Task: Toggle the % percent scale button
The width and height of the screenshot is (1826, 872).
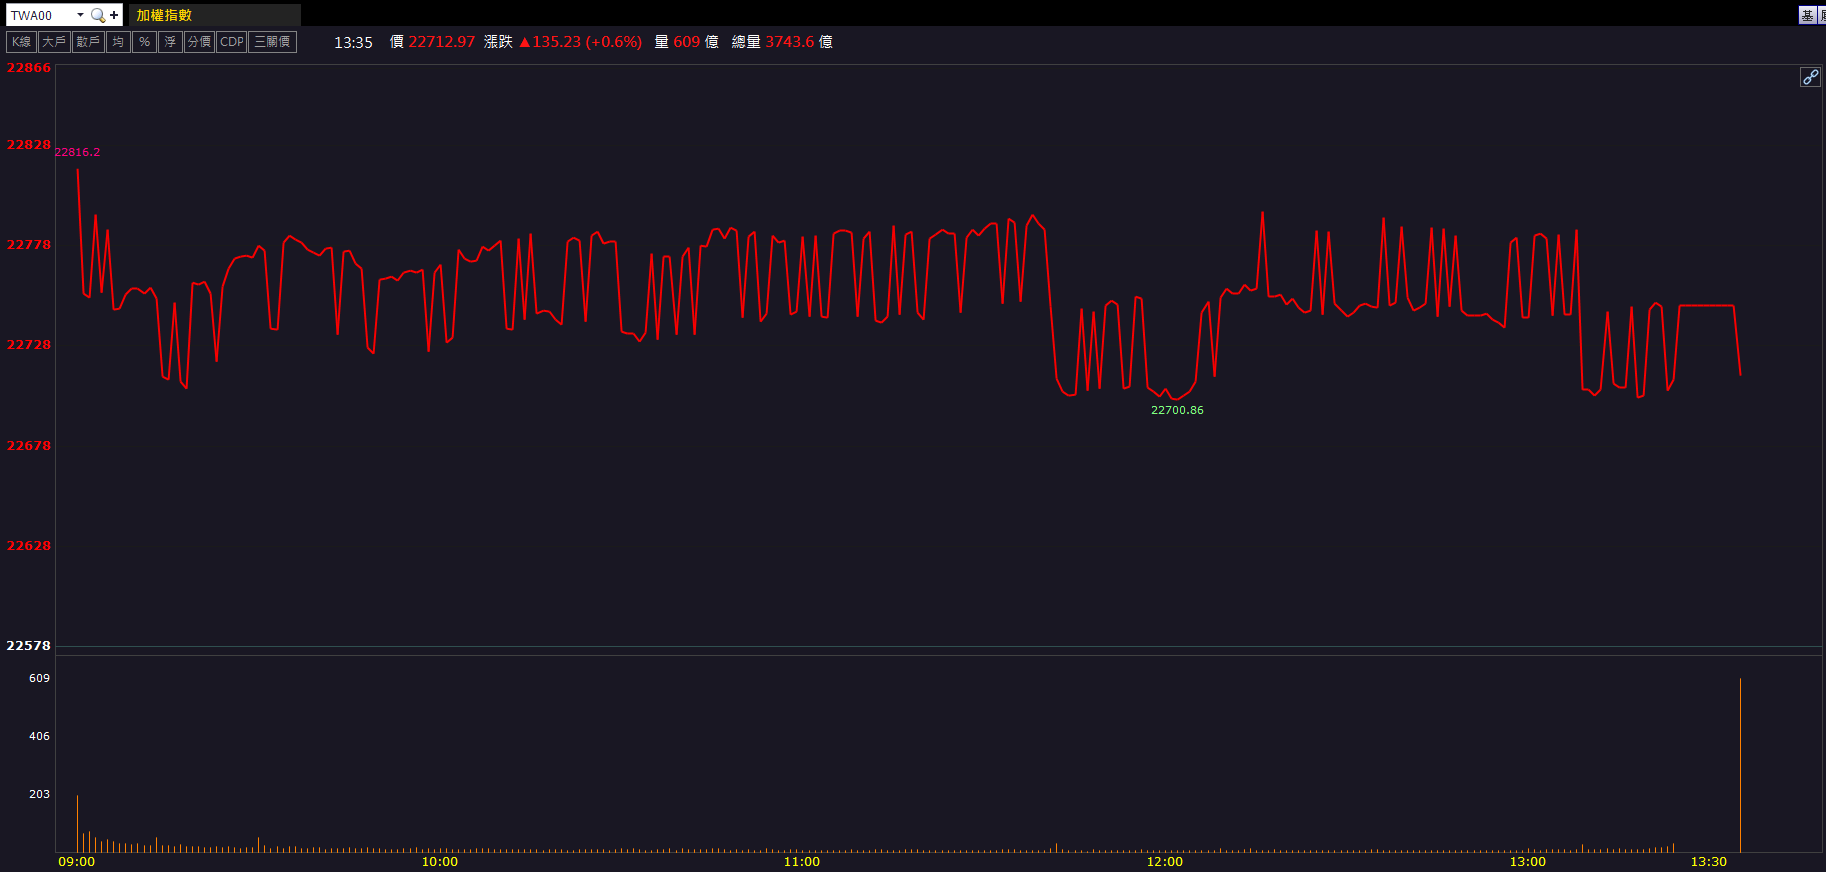Action: click(x=144, y=42)
